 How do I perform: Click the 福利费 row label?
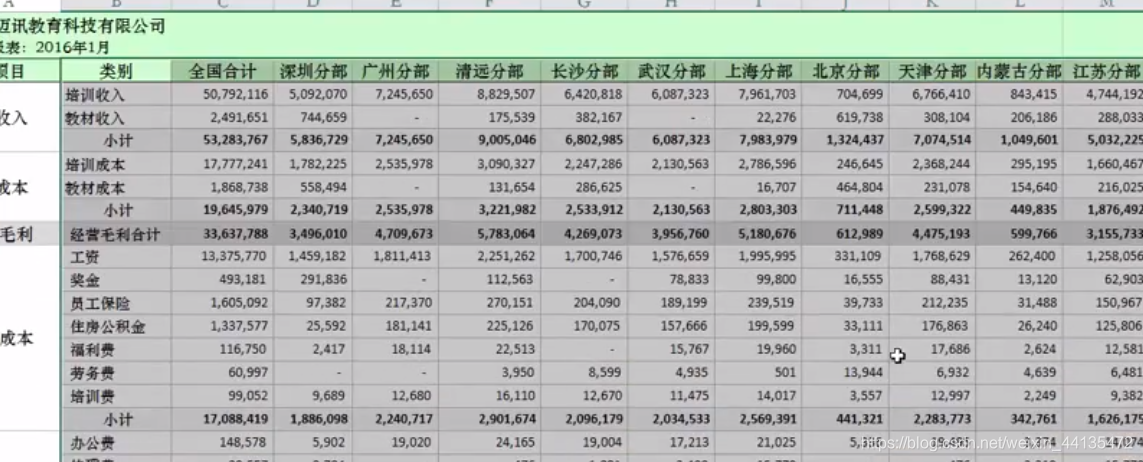pyautogui.click(x=117, y=351)
